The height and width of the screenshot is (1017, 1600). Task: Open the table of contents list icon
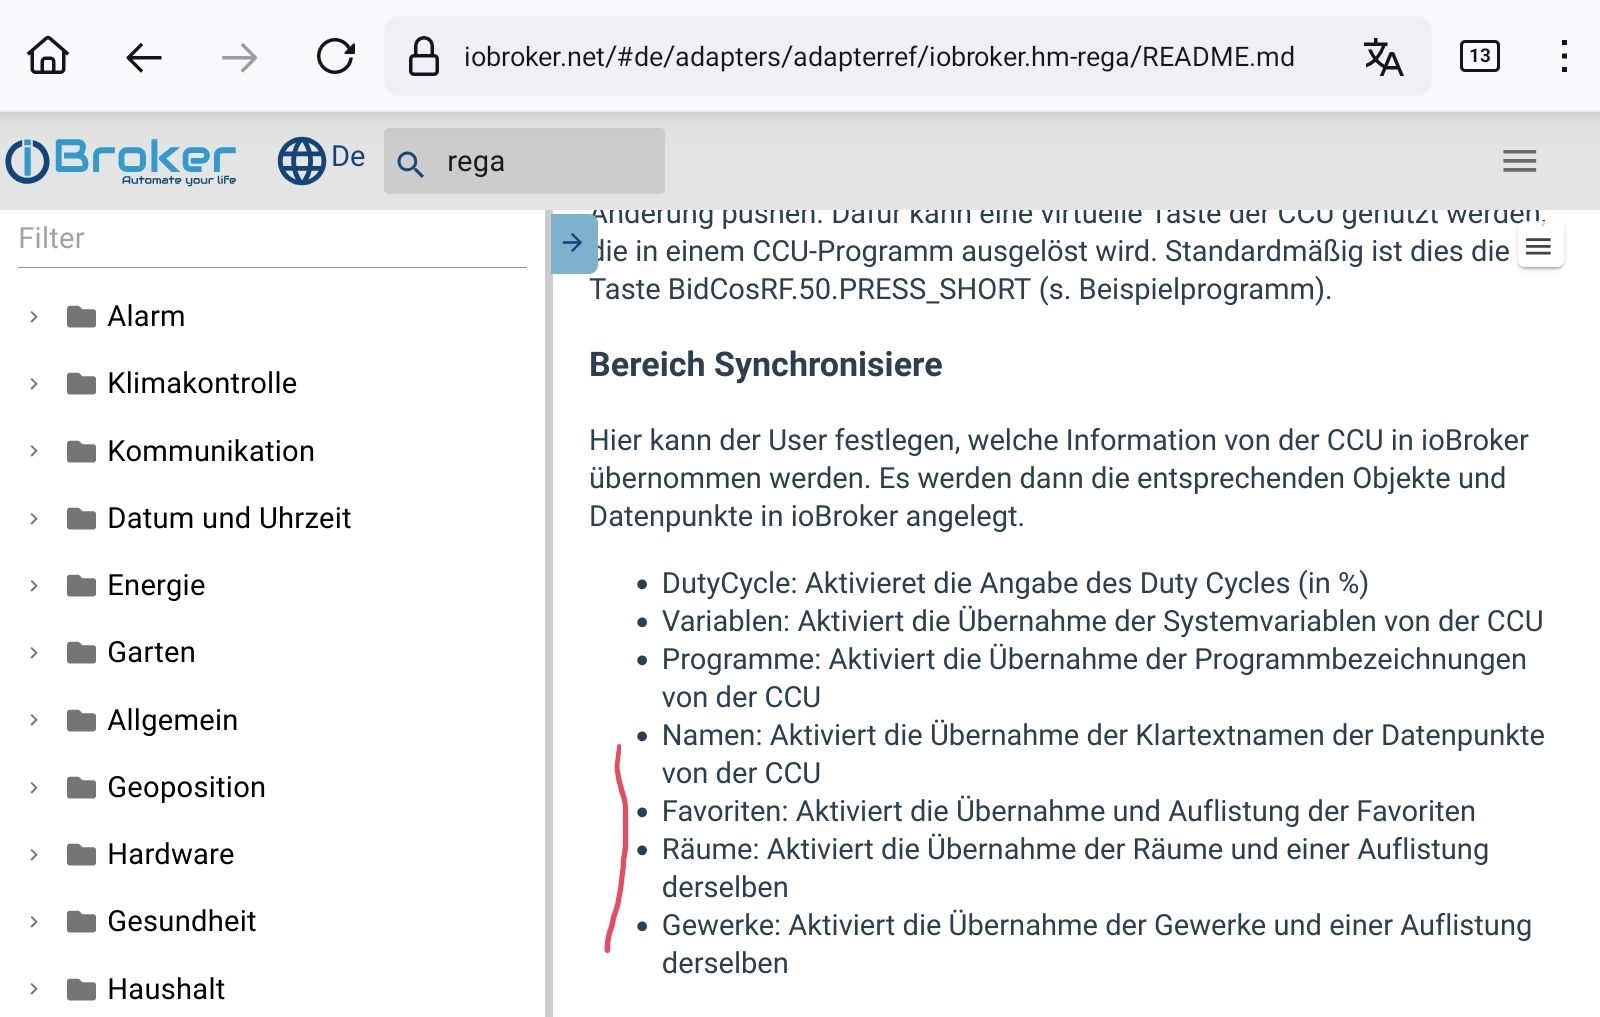pyautogui.click(x=1539, y=246)
